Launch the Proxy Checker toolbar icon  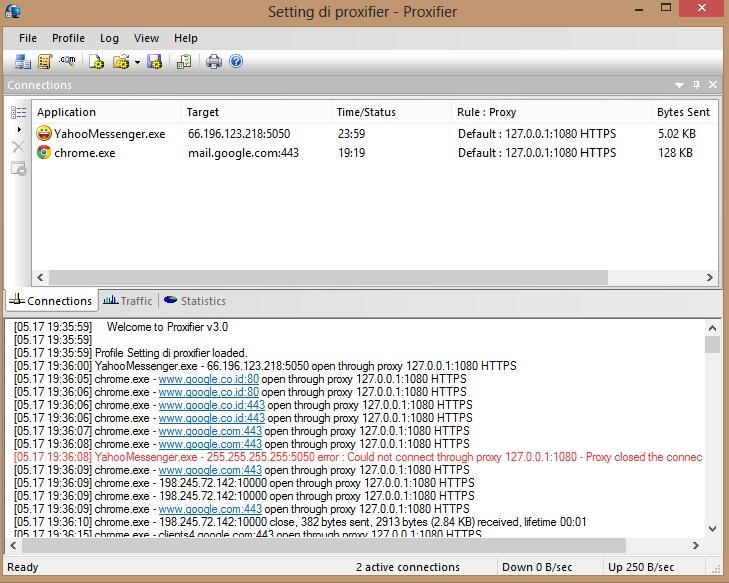click(184, 62)
